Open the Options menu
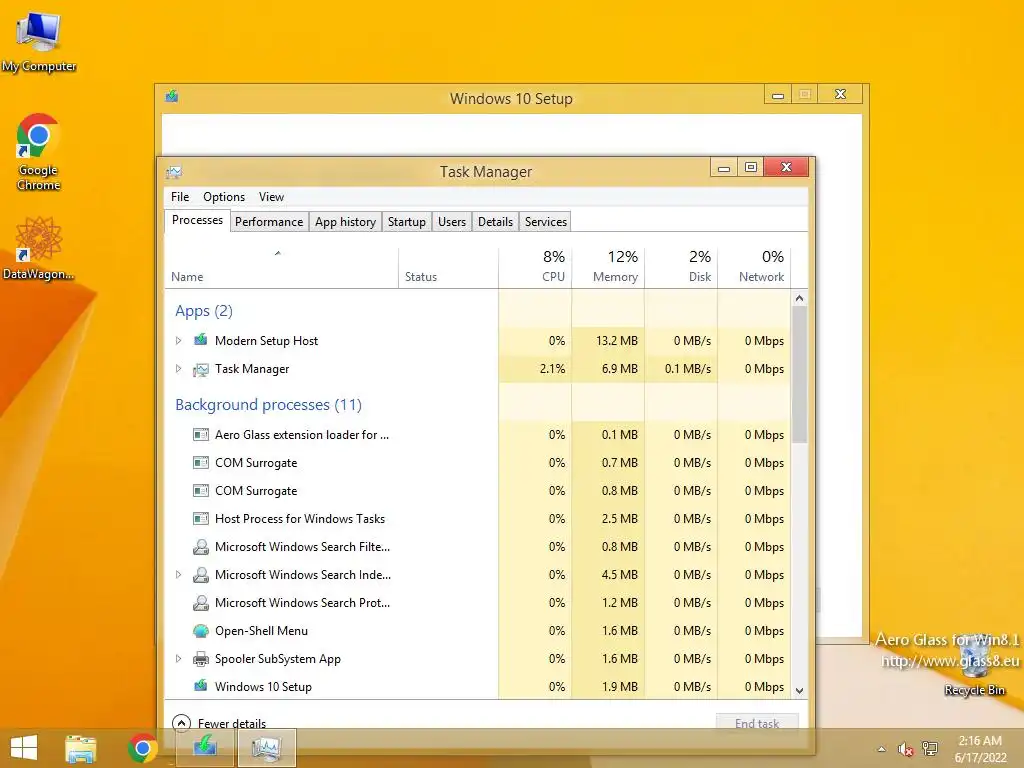Viewport: 1024px width, 768px height. (x=224, y=197)
